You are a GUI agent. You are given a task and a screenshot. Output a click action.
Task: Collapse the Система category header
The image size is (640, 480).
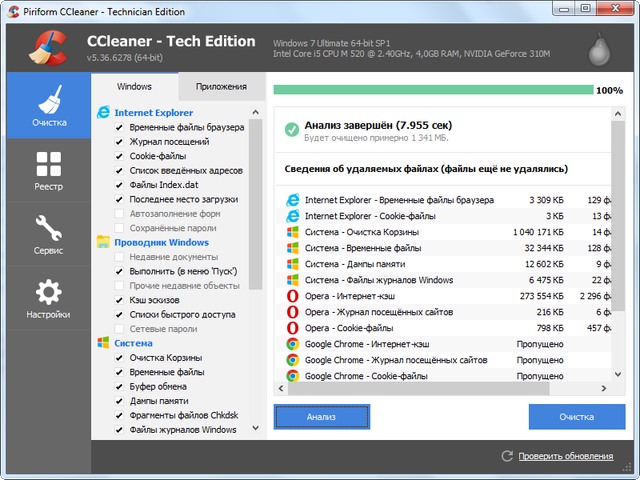coord(133,343)
